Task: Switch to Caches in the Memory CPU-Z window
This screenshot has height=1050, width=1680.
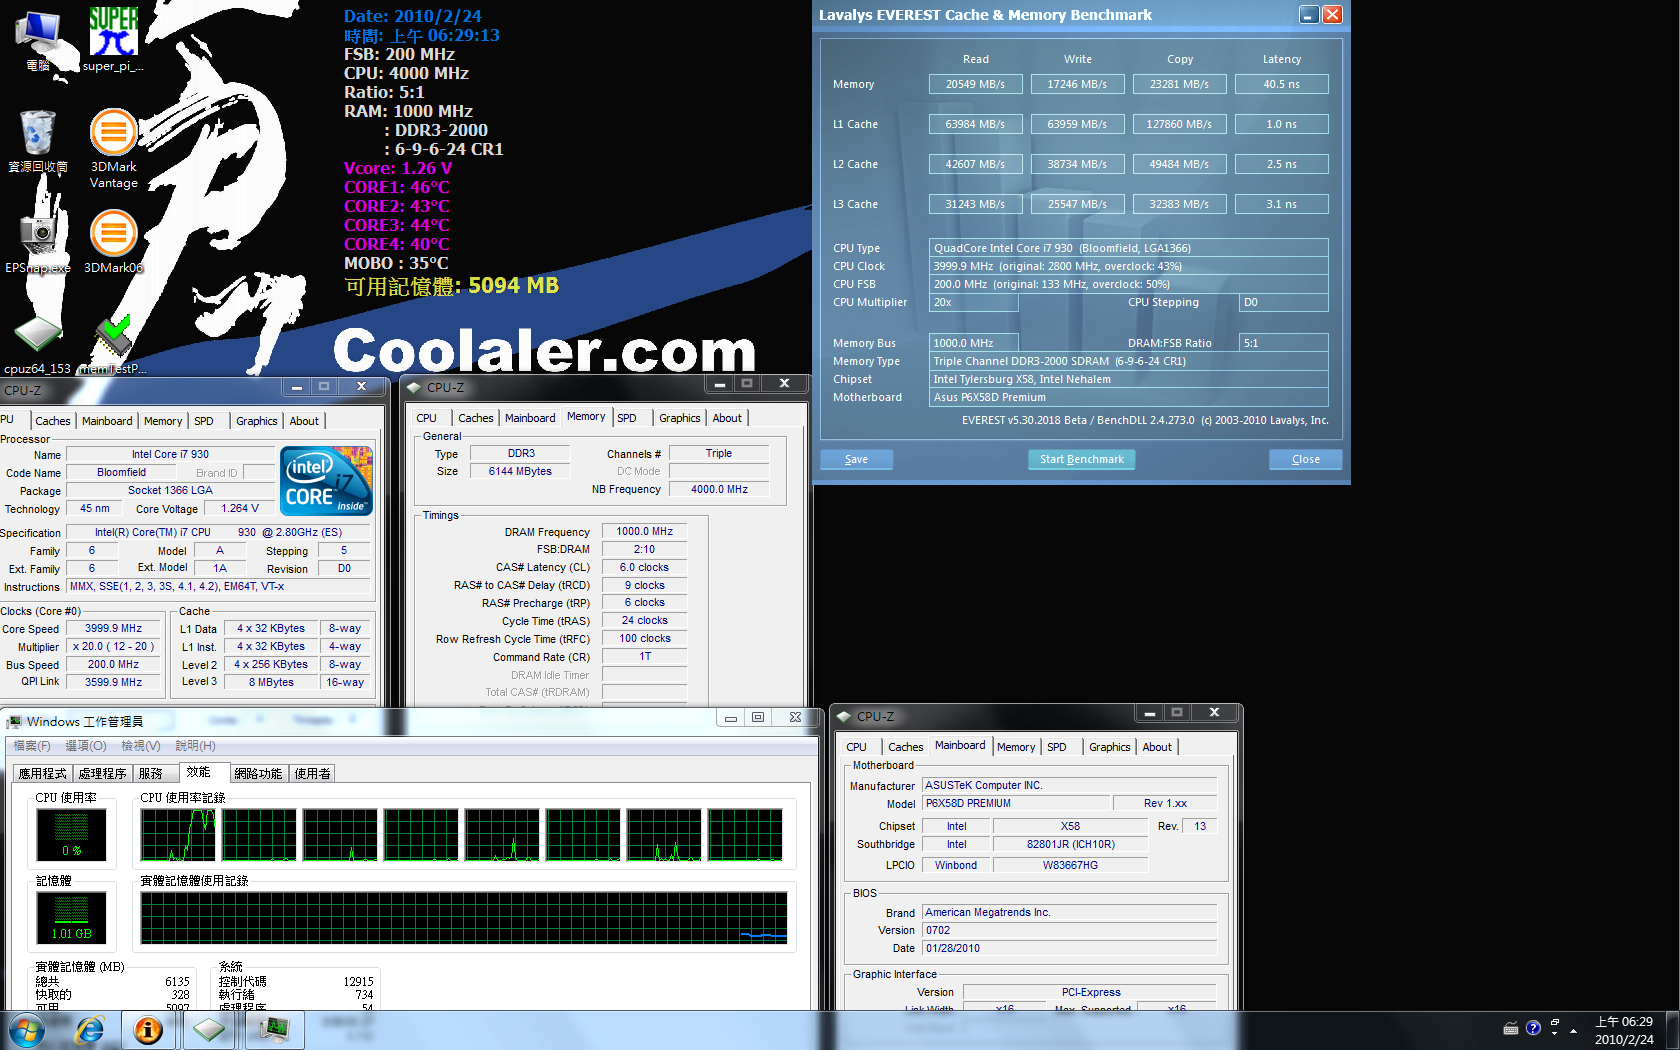Action: 476,418
